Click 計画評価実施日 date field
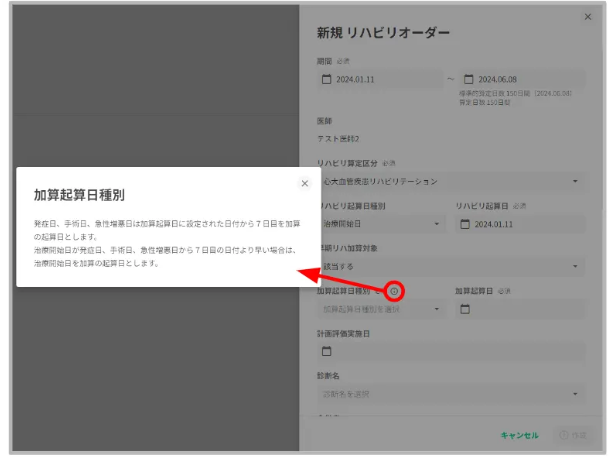This screenshot has width=615, height=463. point(451,351)
